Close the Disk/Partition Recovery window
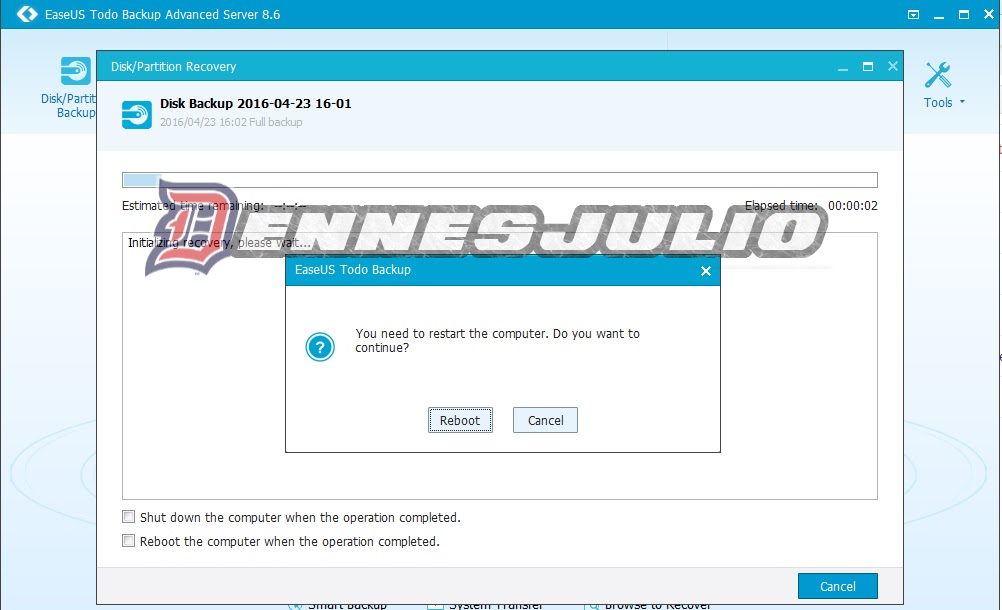The height and width of the screenshot is (610, 1002). (893, 66)
